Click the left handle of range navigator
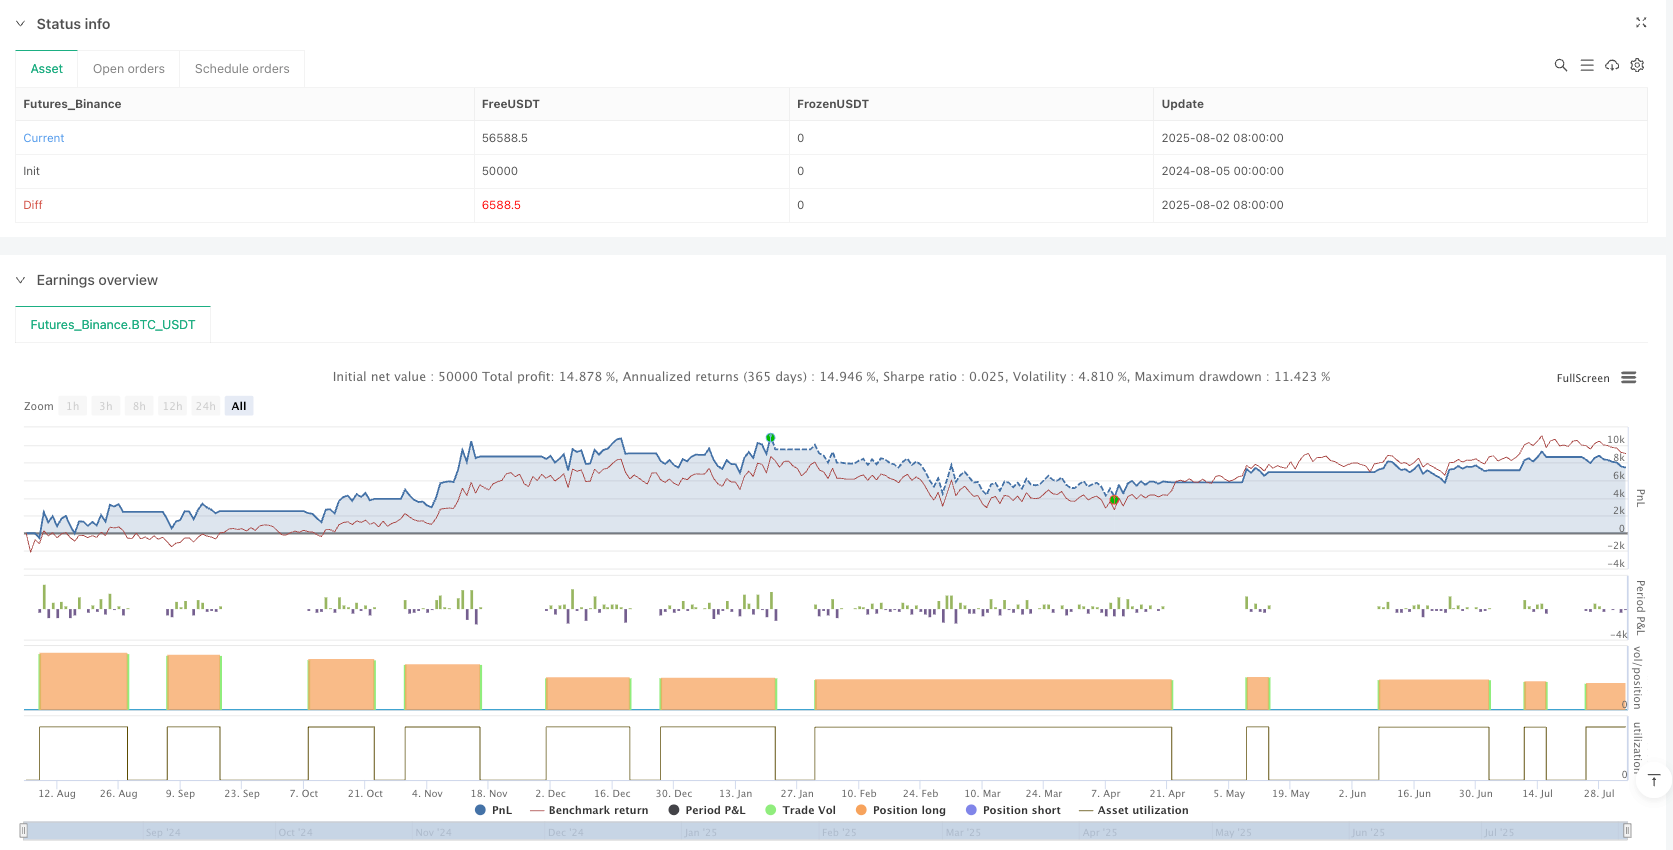This screenshot has height=850, width=1673. click(x=24, y=830)
